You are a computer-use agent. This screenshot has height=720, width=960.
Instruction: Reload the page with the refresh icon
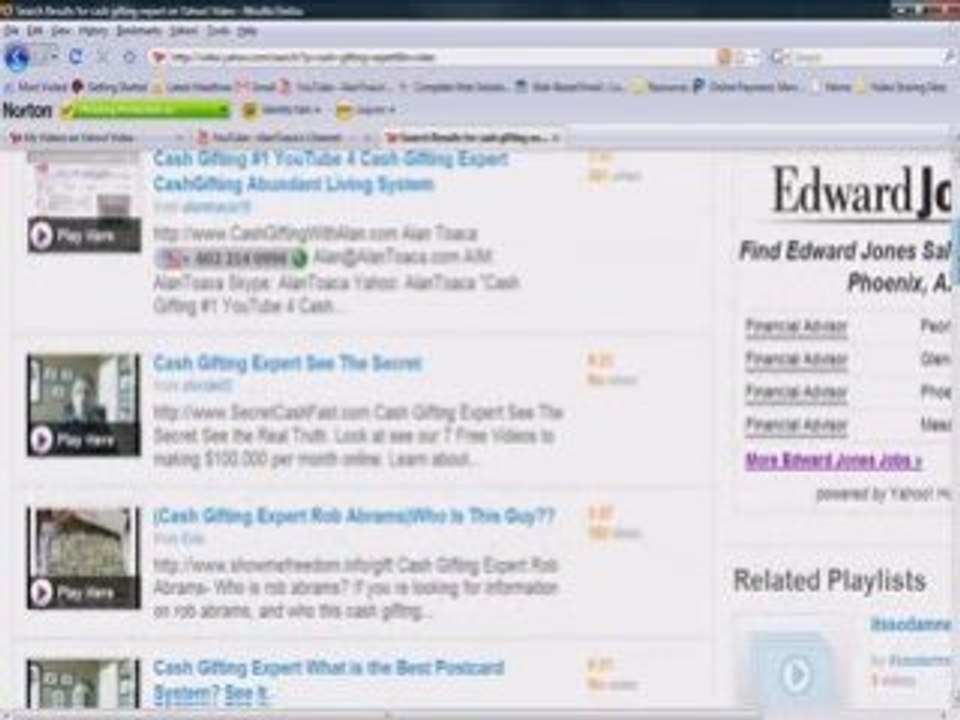75,58
